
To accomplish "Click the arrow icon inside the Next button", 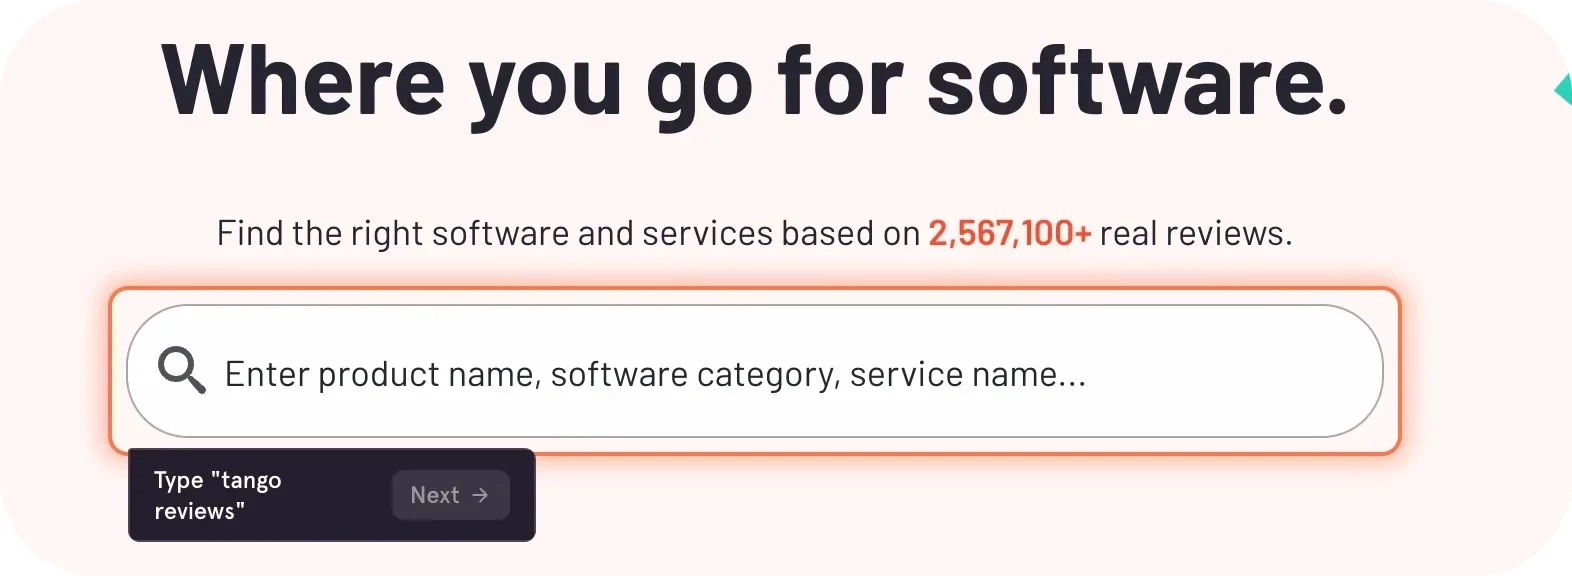I will 480,494.
